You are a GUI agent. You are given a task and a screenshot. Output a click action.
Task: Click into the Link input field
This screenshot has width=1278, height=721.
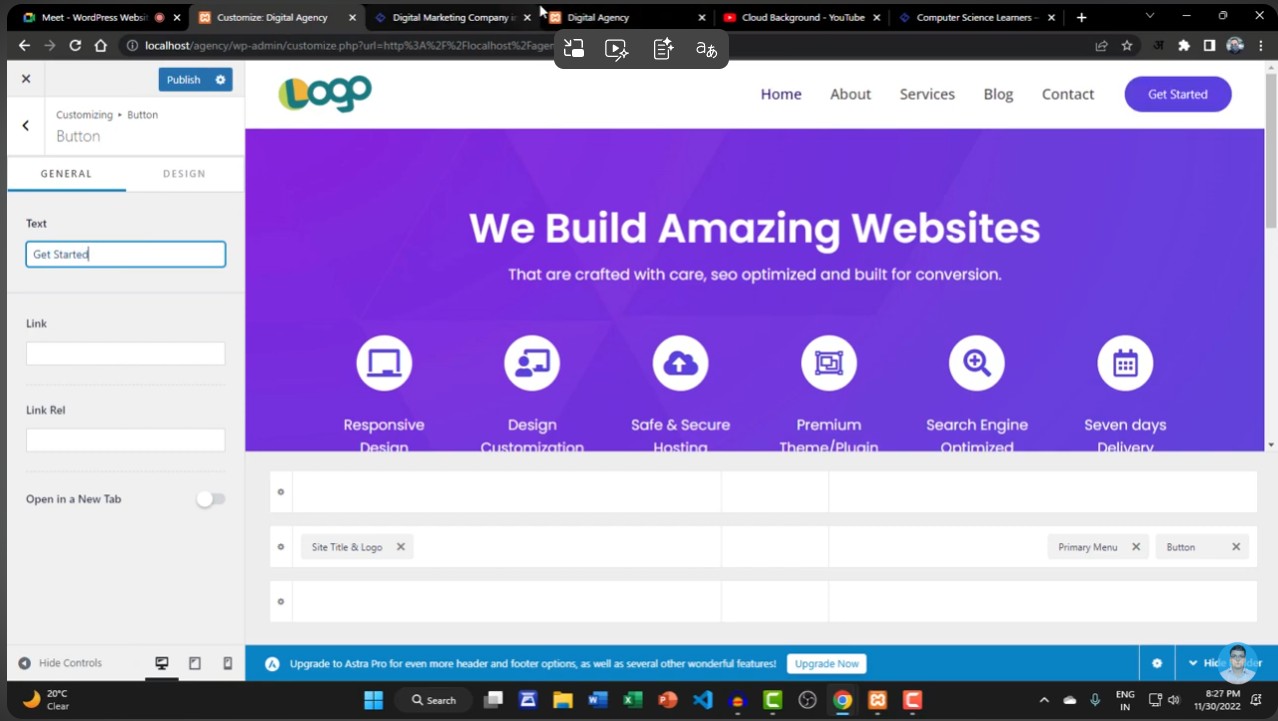pyautogui.click(x=125, y=354)
